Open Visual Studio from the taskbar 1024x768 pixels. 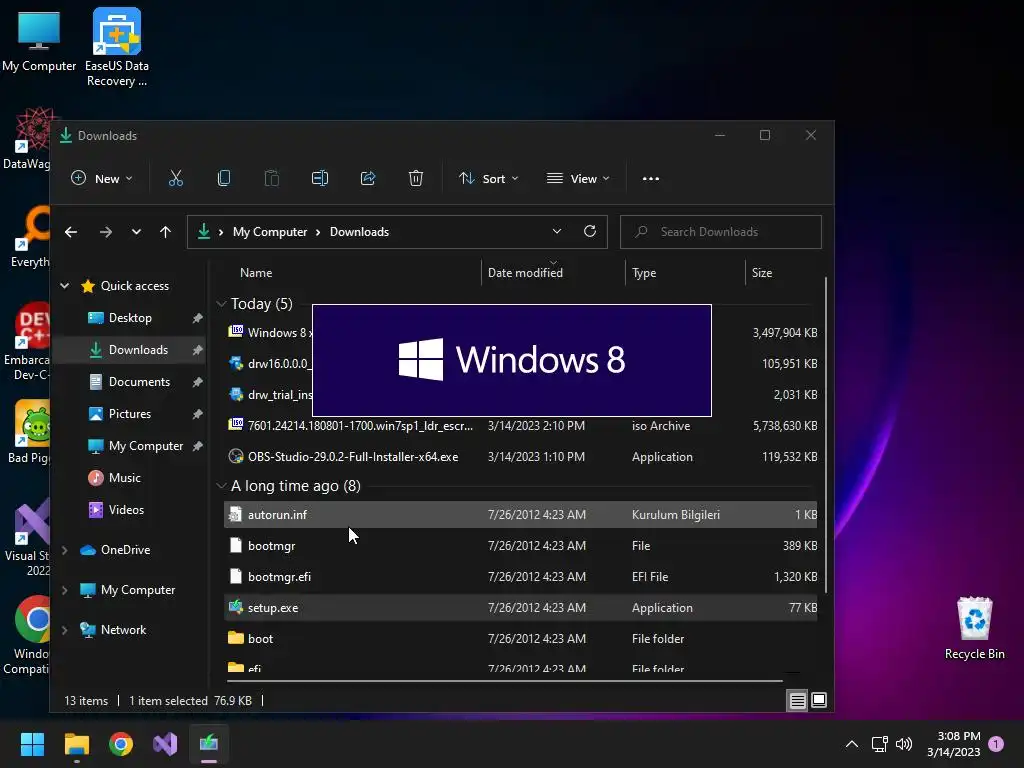[165, 744]
